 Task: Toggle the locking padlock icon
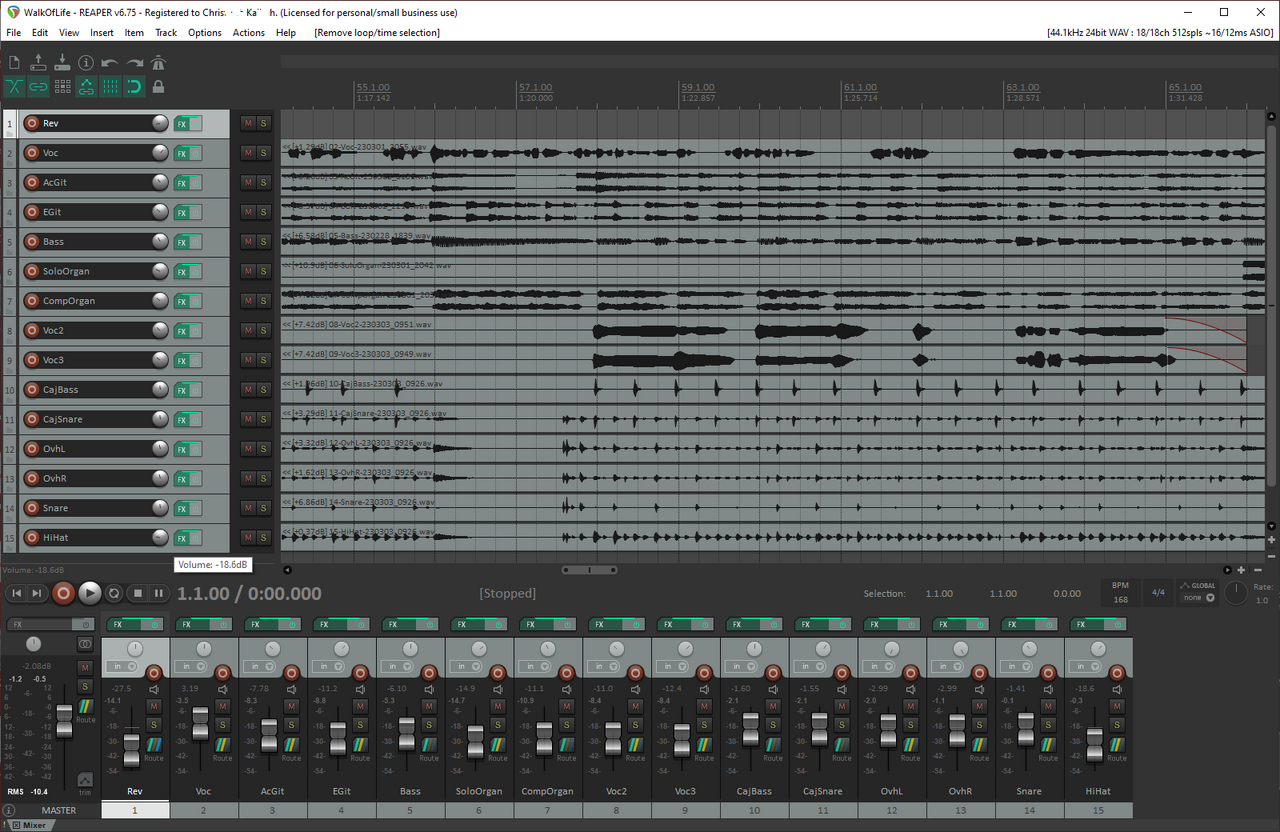pos(158,87)
